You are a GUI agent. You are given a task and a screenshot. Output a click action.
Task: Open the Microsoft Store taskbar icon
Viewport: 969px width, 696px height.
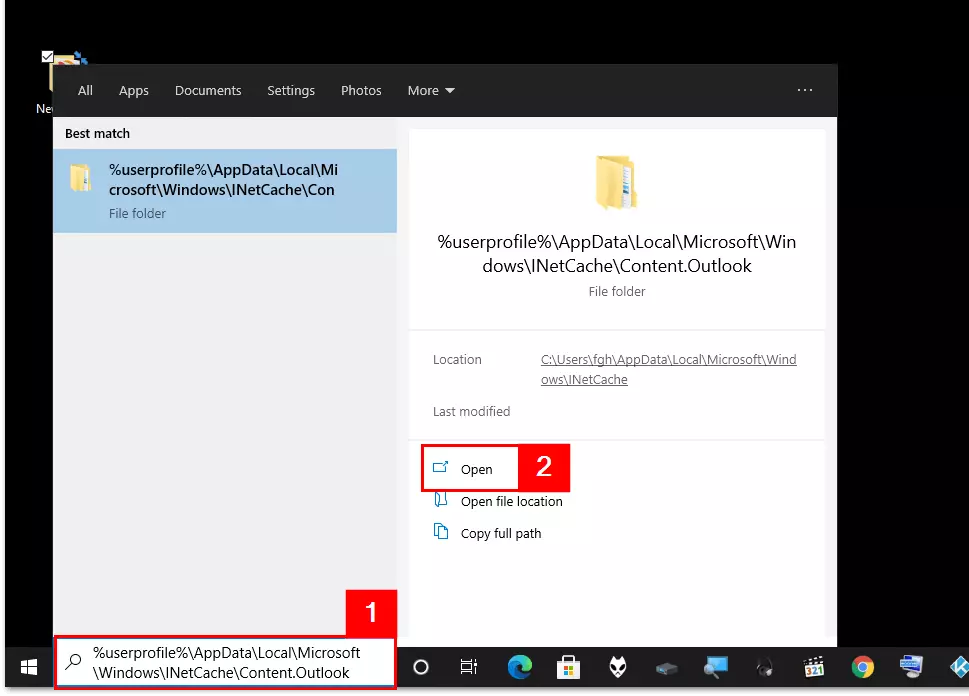pyautogui.click(x=568, y=666)
